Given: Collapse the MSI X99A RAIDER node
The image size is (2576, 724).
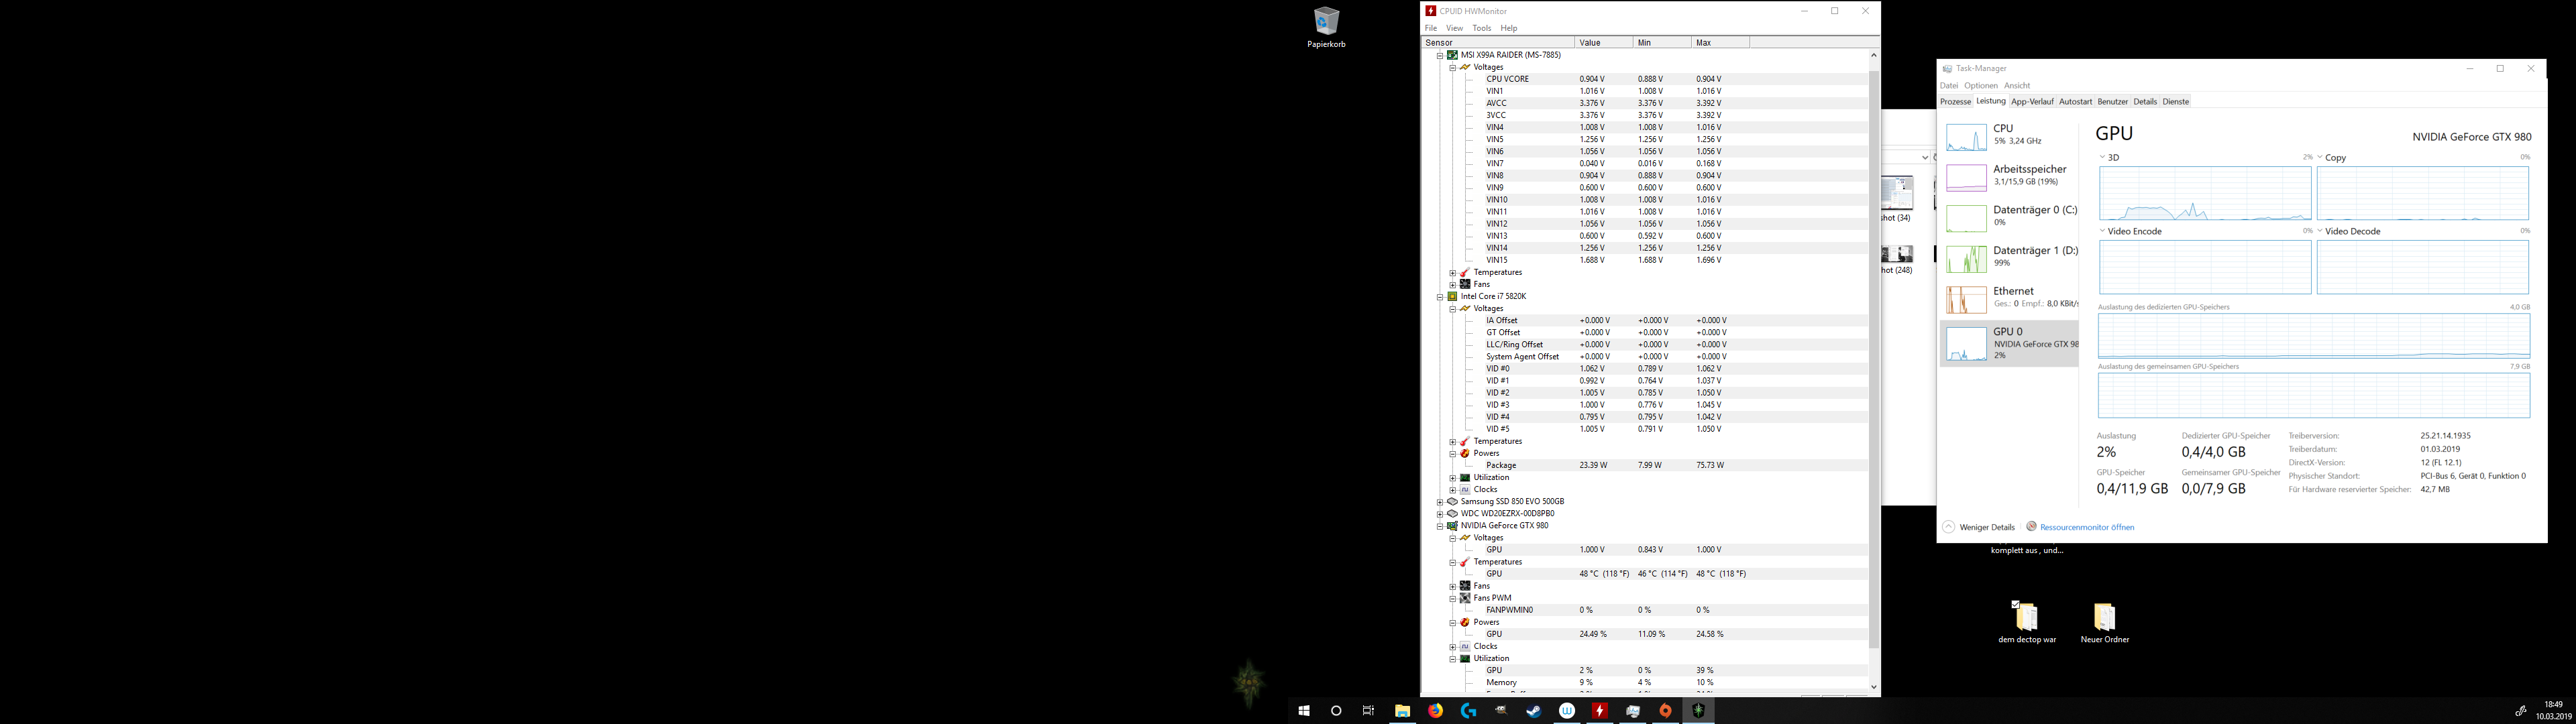Looking at the screenshot, I should click(x=1440, y=55).
